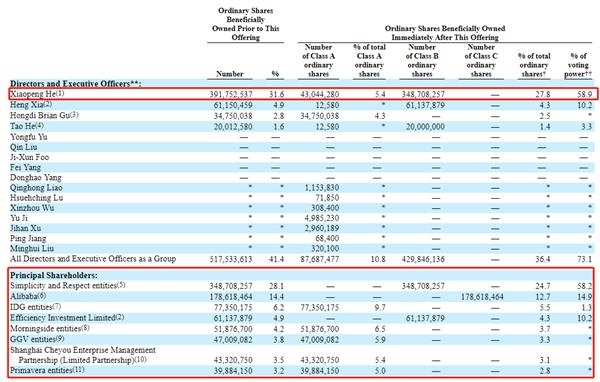Select the Primavera entities row label
This screenshot has height=382, width=600.
click(x=47, y=370)
